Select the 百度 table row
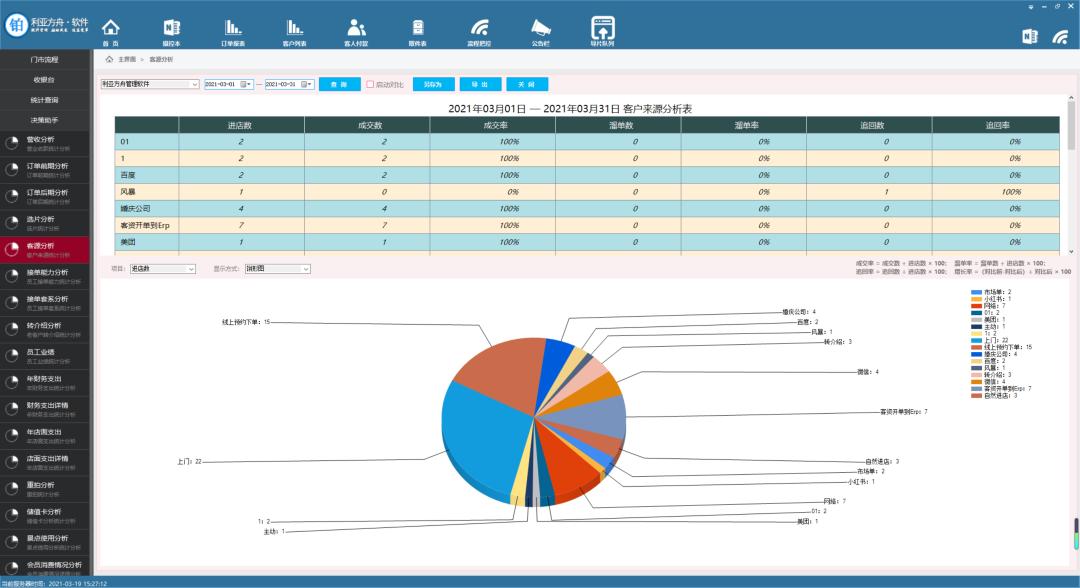 587,175
